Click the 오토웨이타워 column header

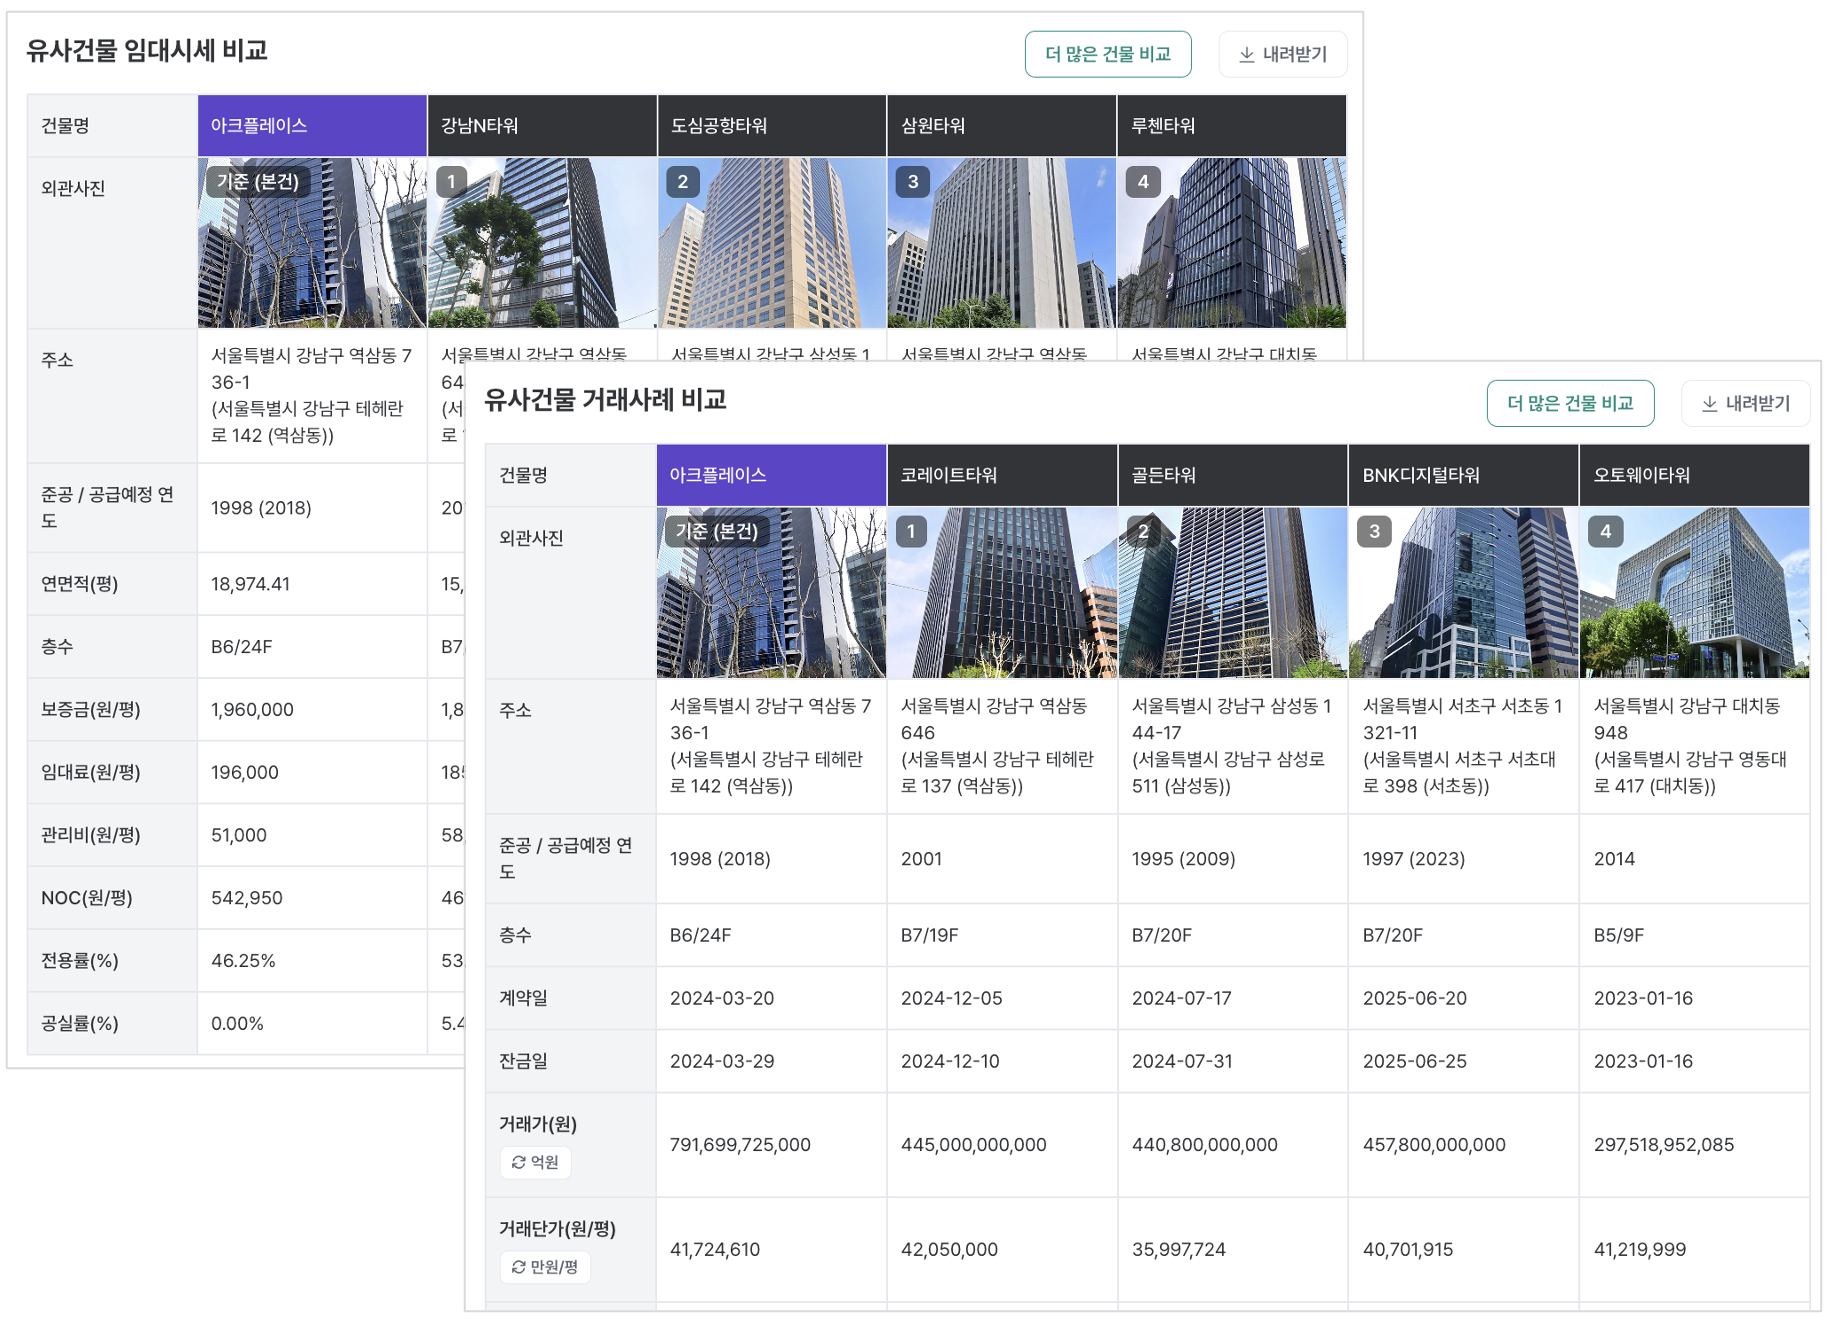click(x=1694, y=475)
